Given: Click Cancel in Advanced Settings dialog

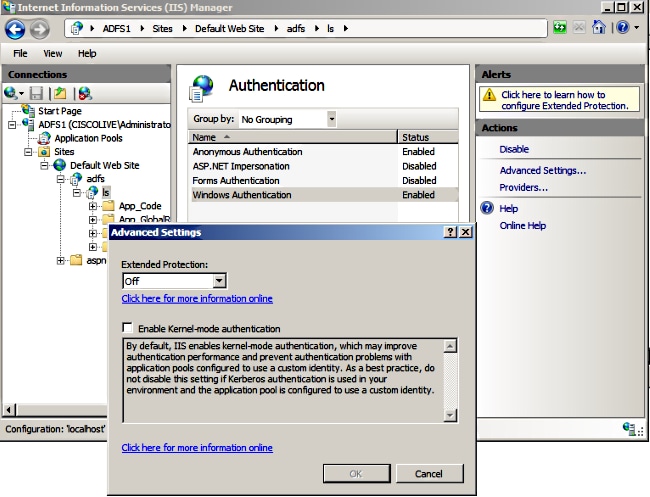Looking at the screenshot, I should coord(429,473).
